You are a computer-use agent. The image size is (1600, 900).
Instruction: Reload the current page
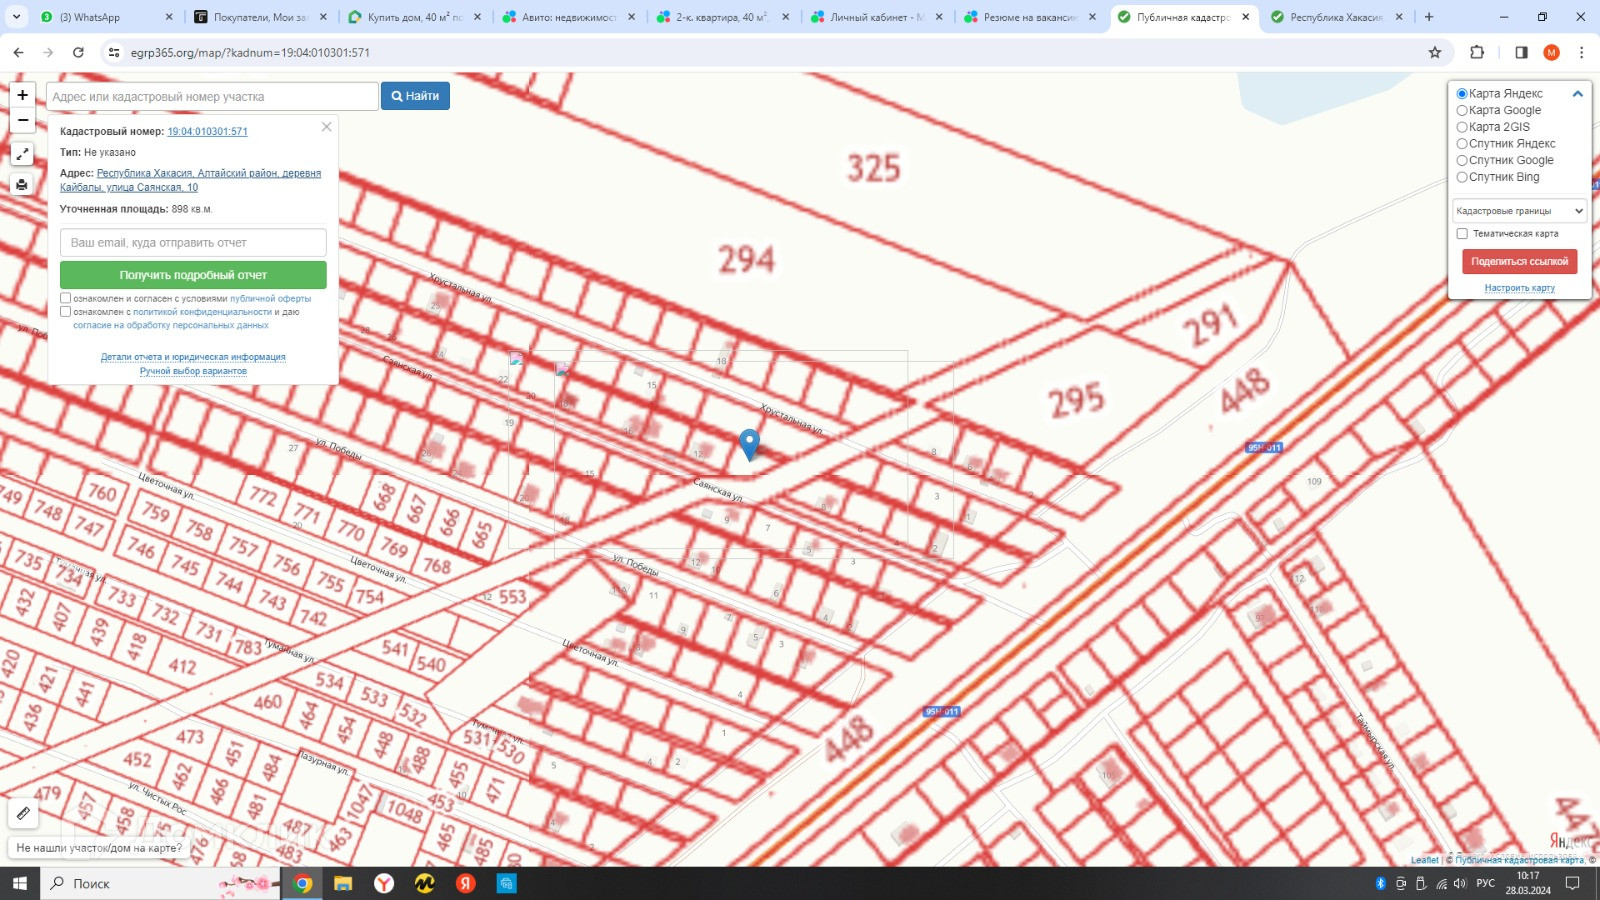tap(78, 52)
